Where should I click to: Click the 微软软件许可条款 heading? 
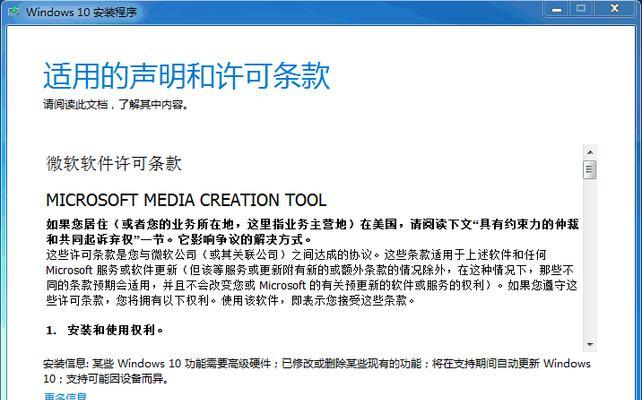(x=114, y=163)
